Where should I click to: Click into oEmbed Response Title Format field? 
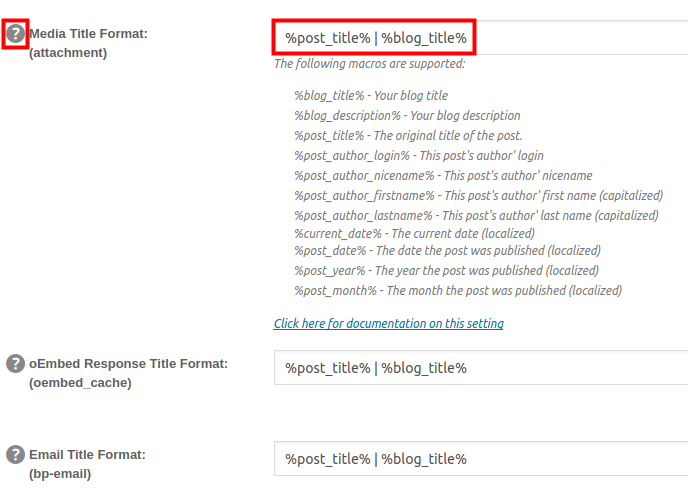coord(480,368)
